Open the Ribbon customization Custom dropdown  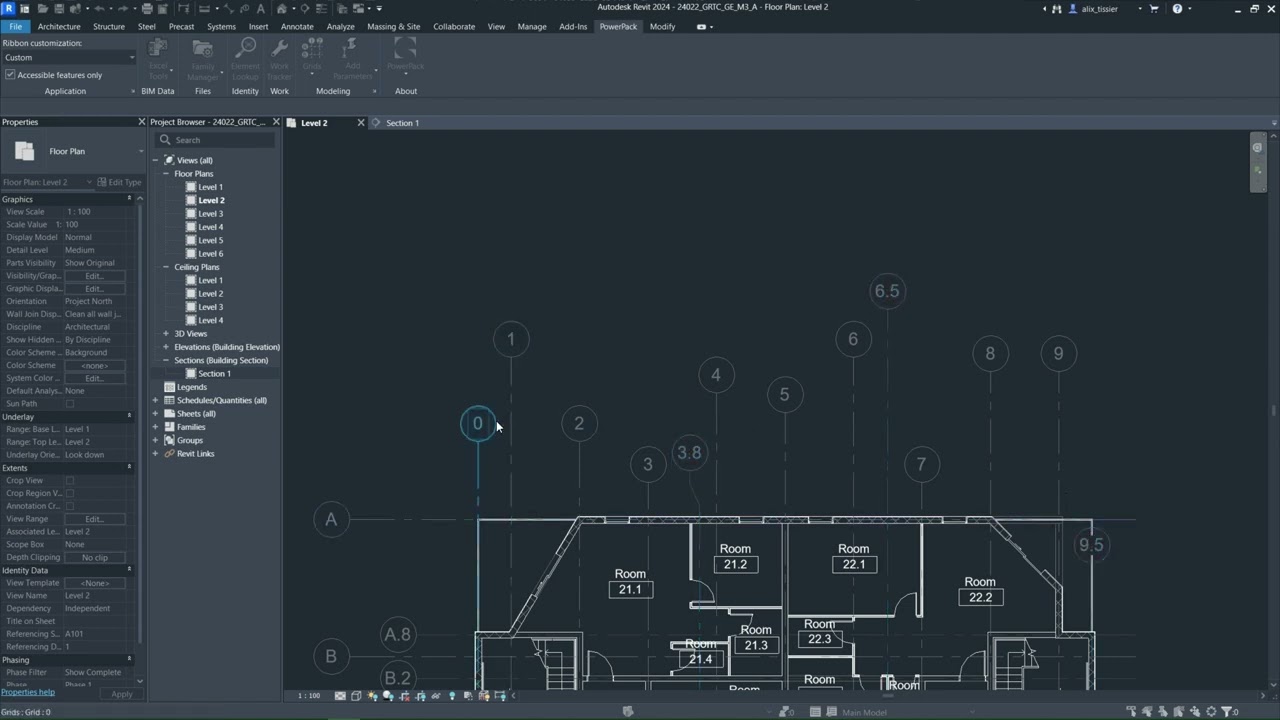tap(68, 57)
